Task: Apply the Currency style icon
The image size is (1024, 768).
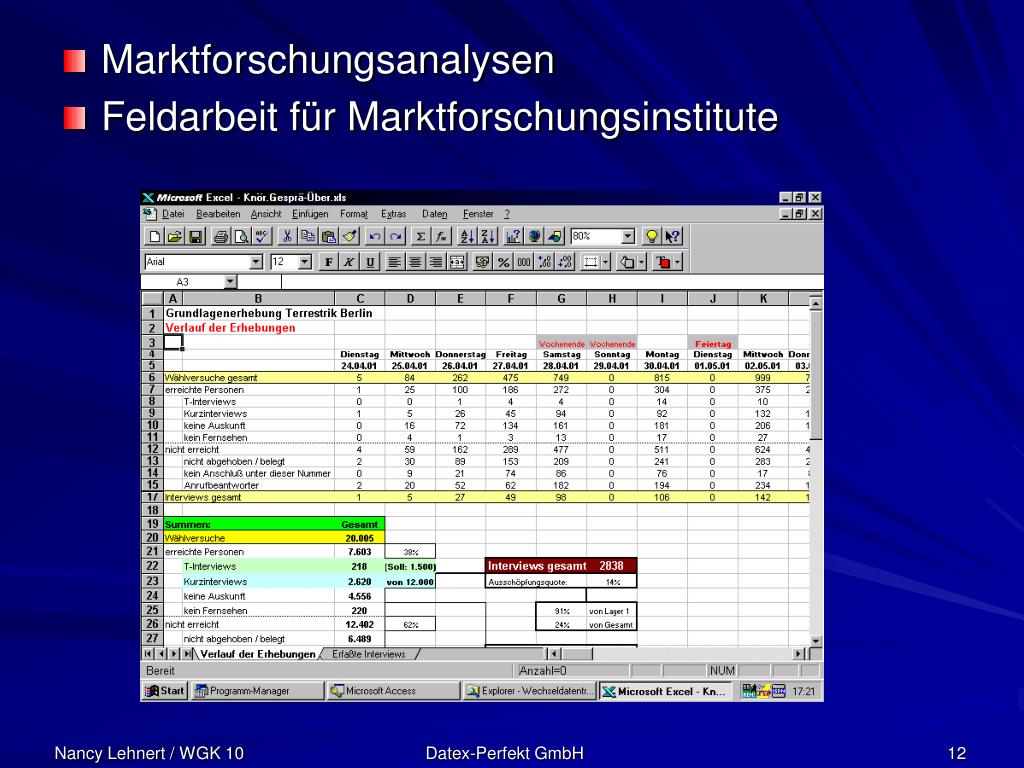Action: click(483, 262)
